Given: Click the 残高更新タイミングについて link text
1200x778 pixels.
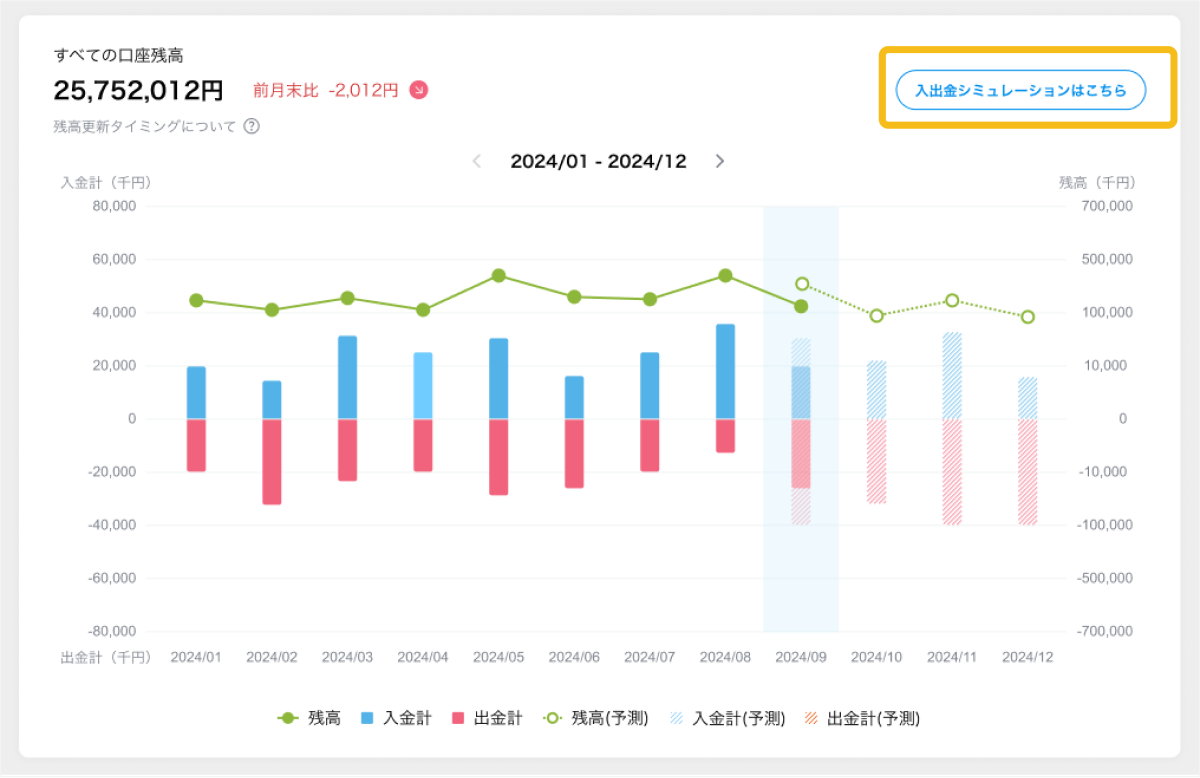Looking at the screenshot, I should (145, 127).
